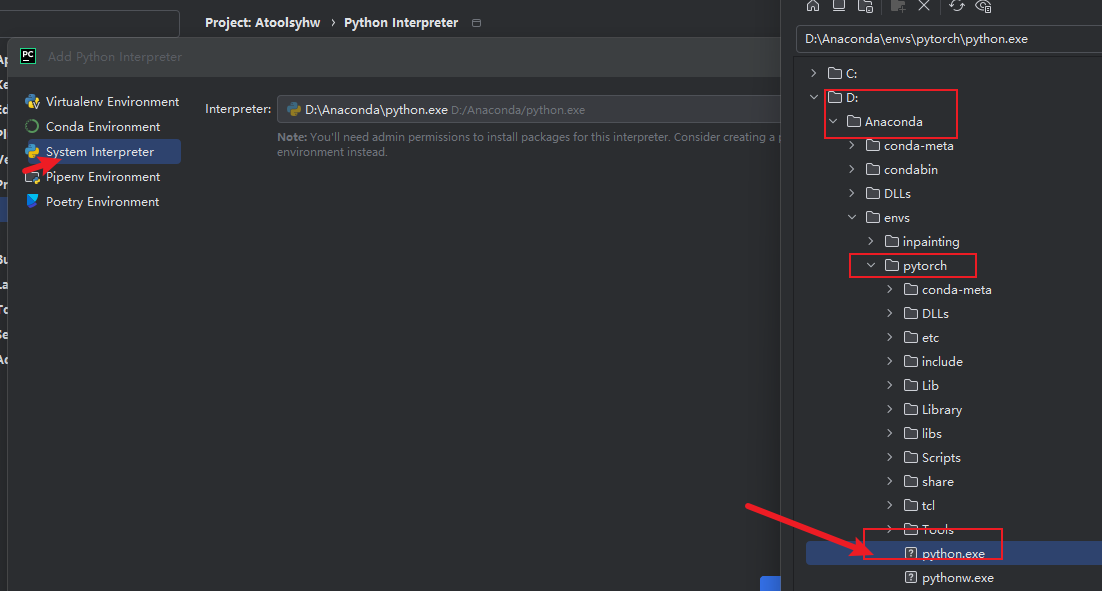Click the Add Python Interpreter dialog icon
This screenshot has width=1102, height=591.
[27, 56]
